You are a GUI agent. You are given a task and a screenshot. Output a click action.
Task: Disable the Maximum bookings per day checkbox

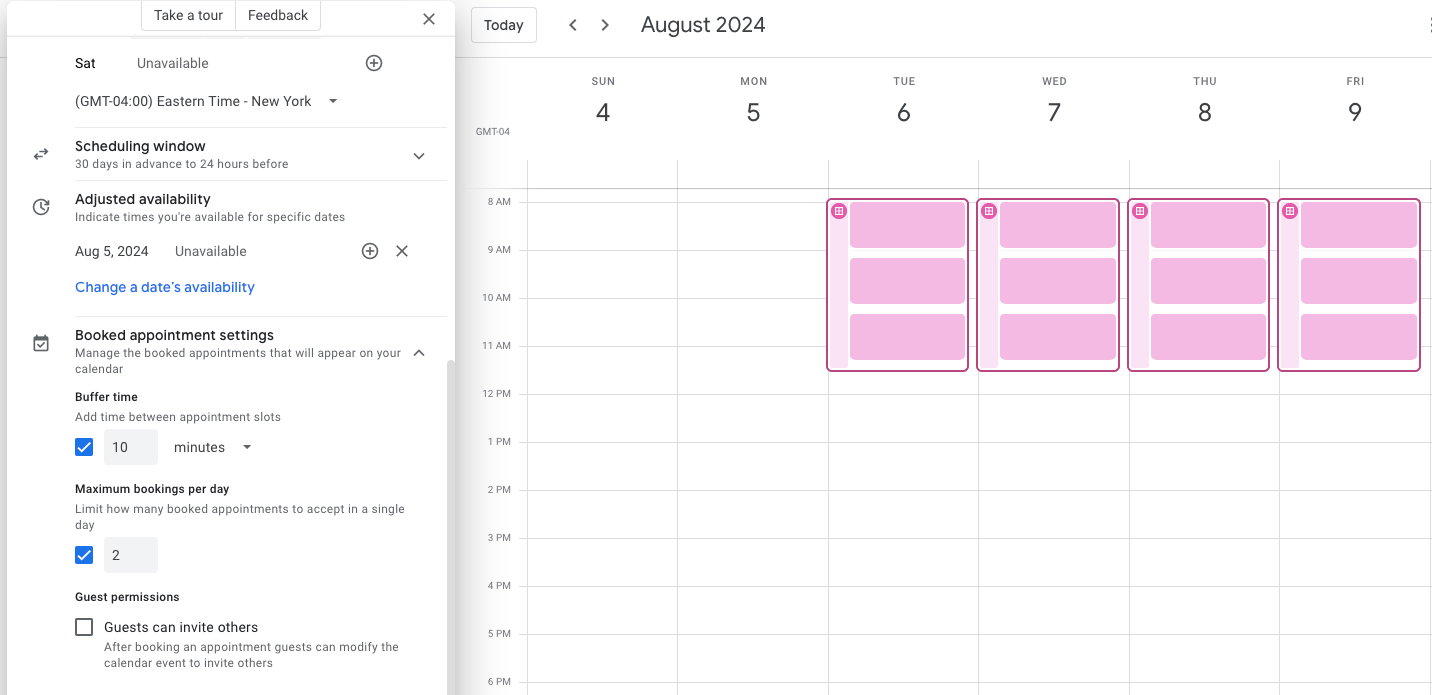tap(84, 555)
